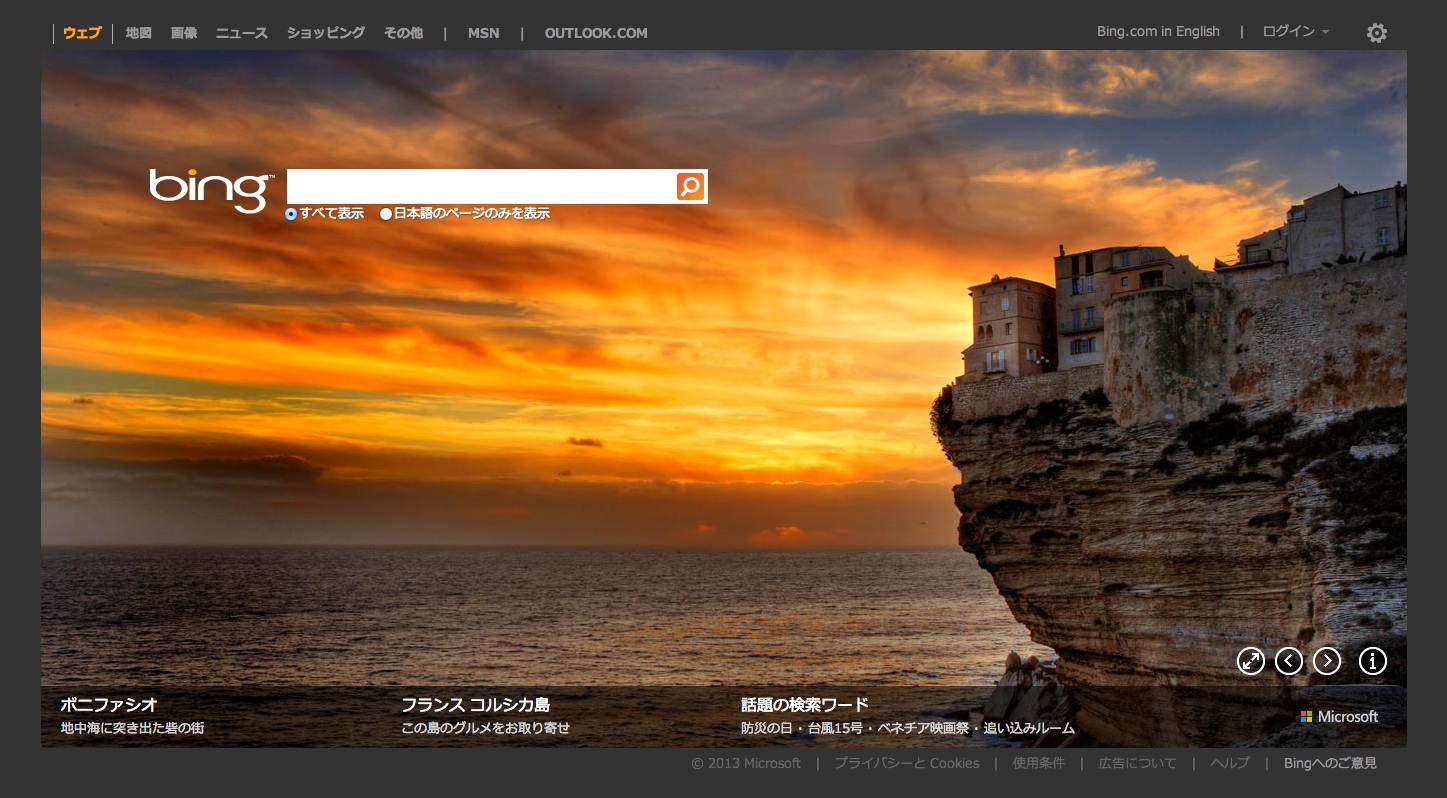1447x798 pixels.
Task: Expand the ログイン dropdown
Action: 1295,32
